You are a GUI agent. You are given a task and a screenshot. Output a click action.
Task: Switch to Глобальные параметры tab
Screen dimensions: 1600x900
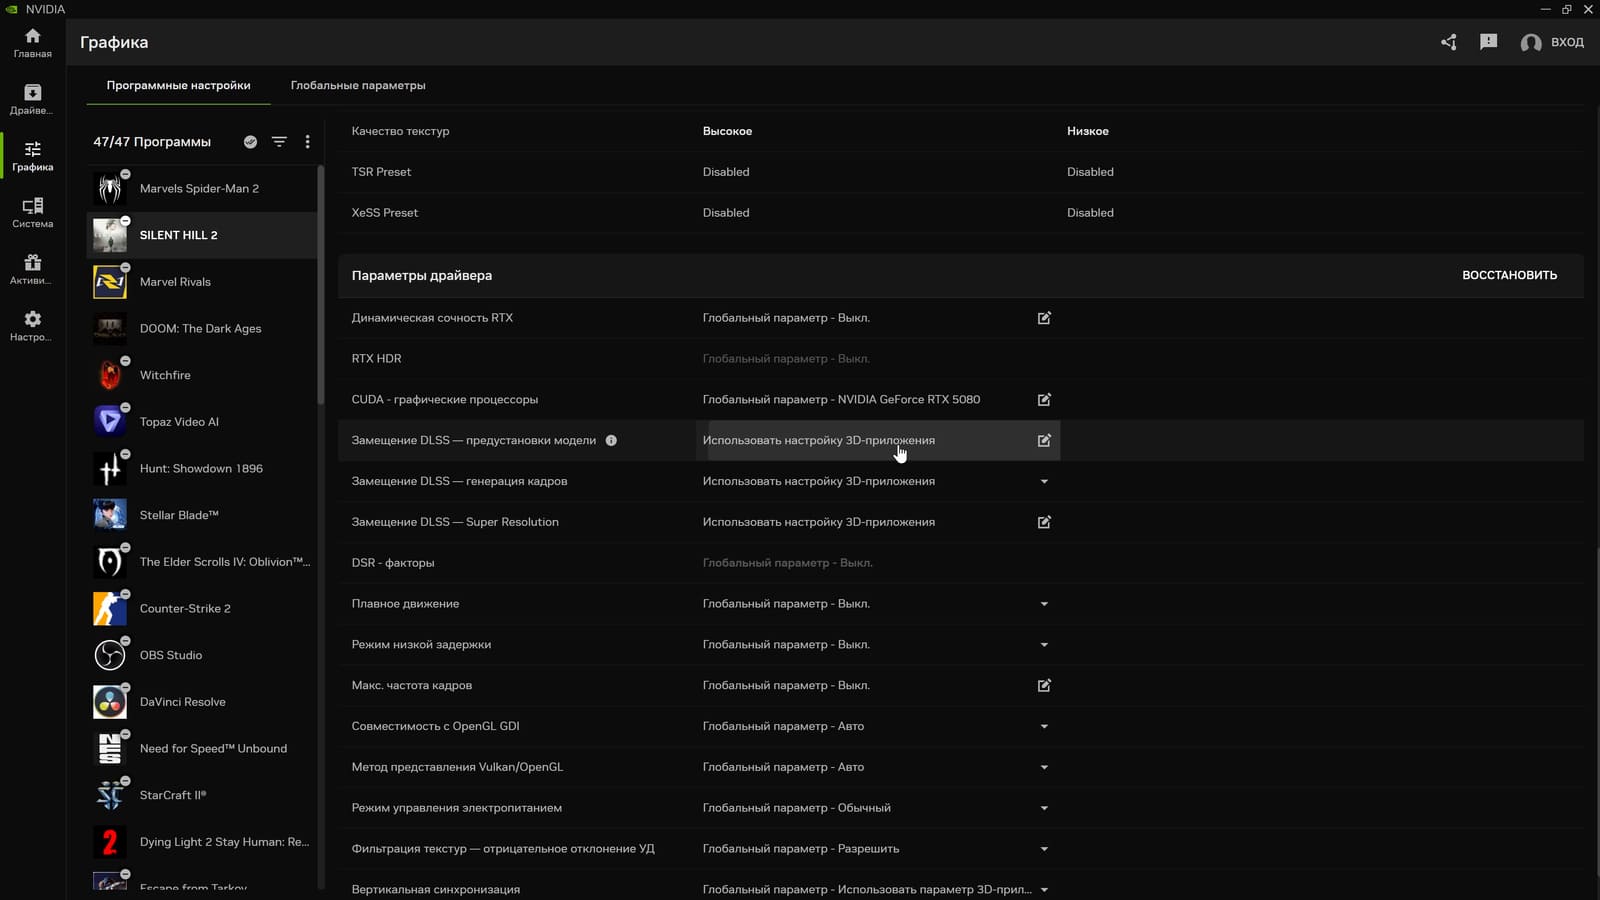(x=358, y=85)
